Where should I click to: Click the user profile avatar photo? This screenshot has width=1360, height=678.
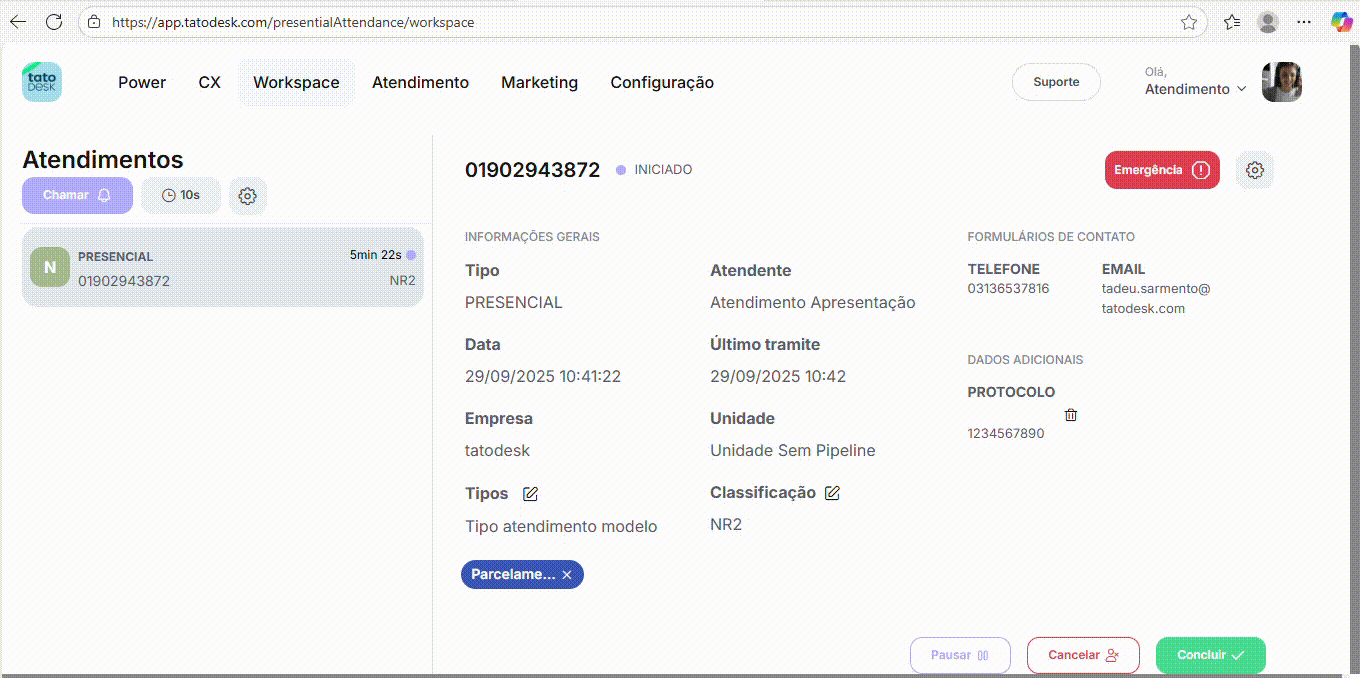(1281, 82)
